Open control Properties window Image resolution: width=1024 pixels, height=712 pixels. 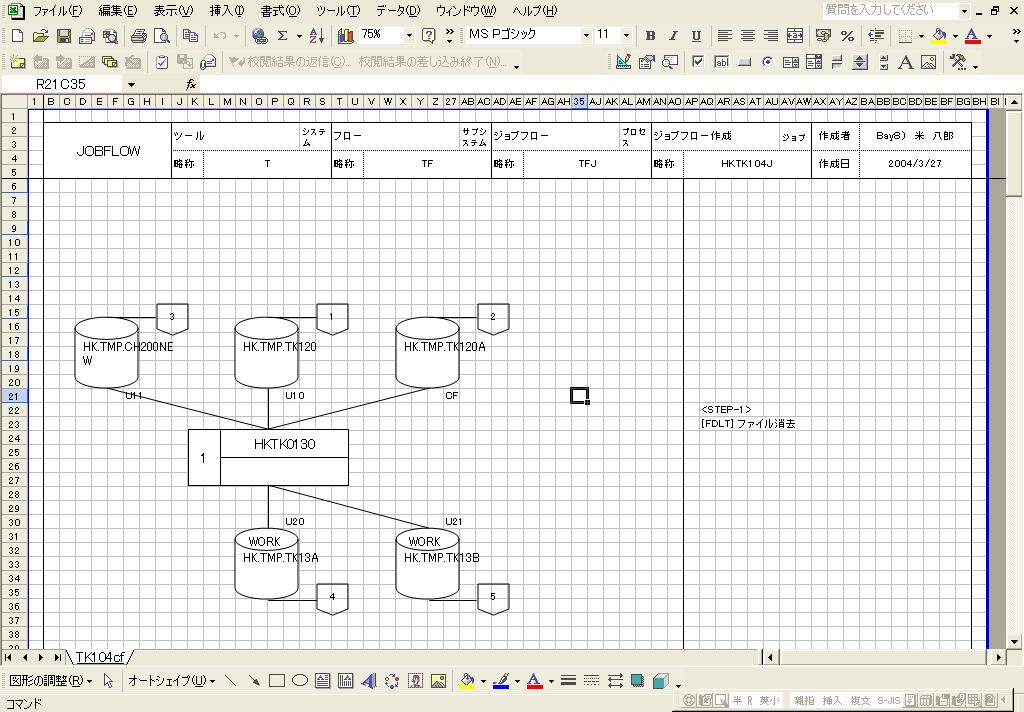click(x=647, y=62)
